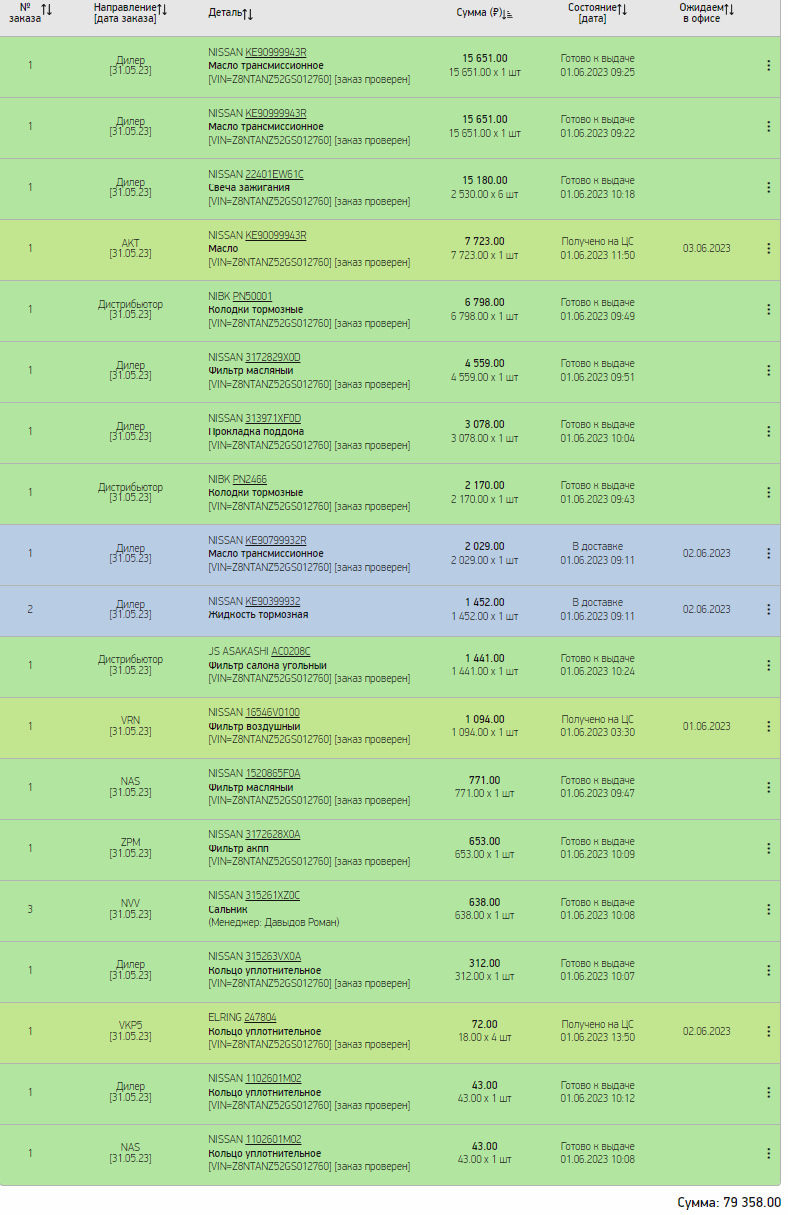Click 'Дистрибьютор' in PN50001 row
This screenshot has width=788, height=1215.
(x=130, y=304)
